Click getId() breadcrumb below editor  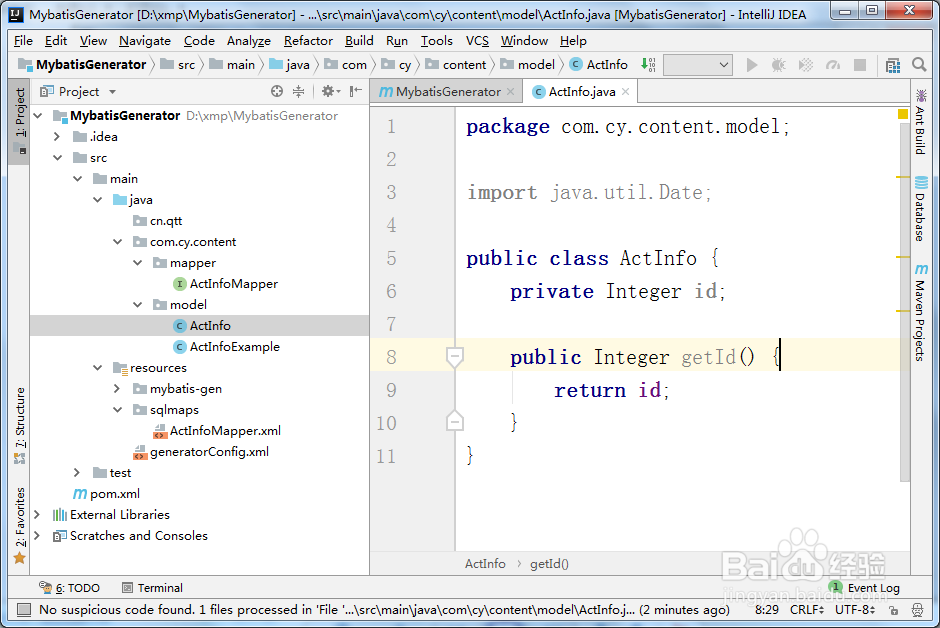(549, 564)
